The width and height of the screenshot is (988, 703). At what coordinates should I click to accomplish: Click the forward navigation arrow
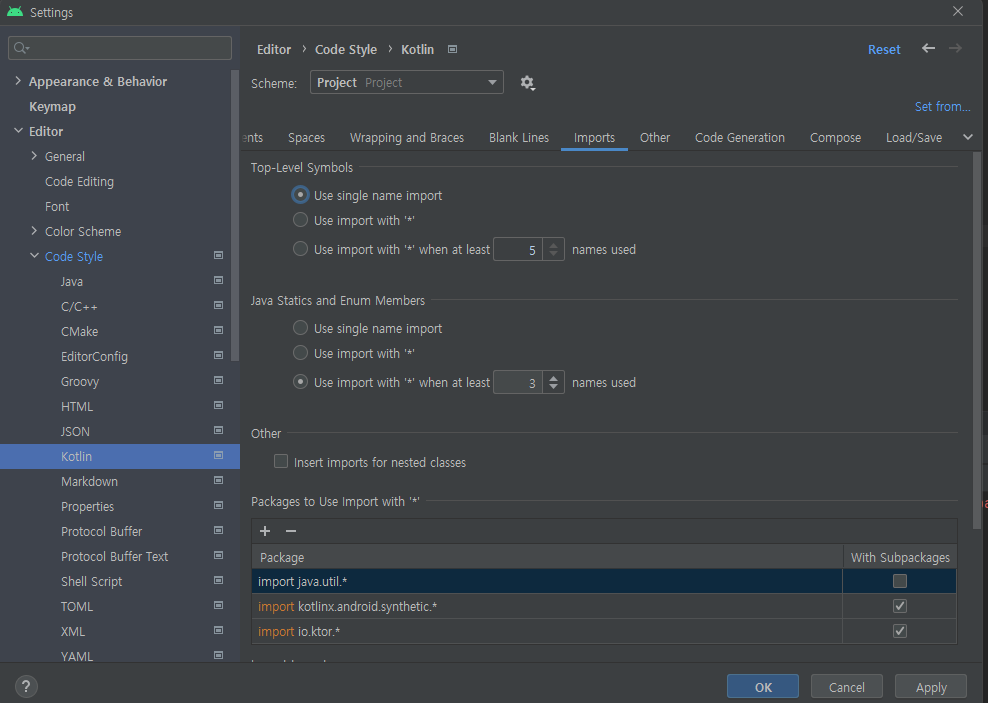pyautogui.click(x=955, y=49)
